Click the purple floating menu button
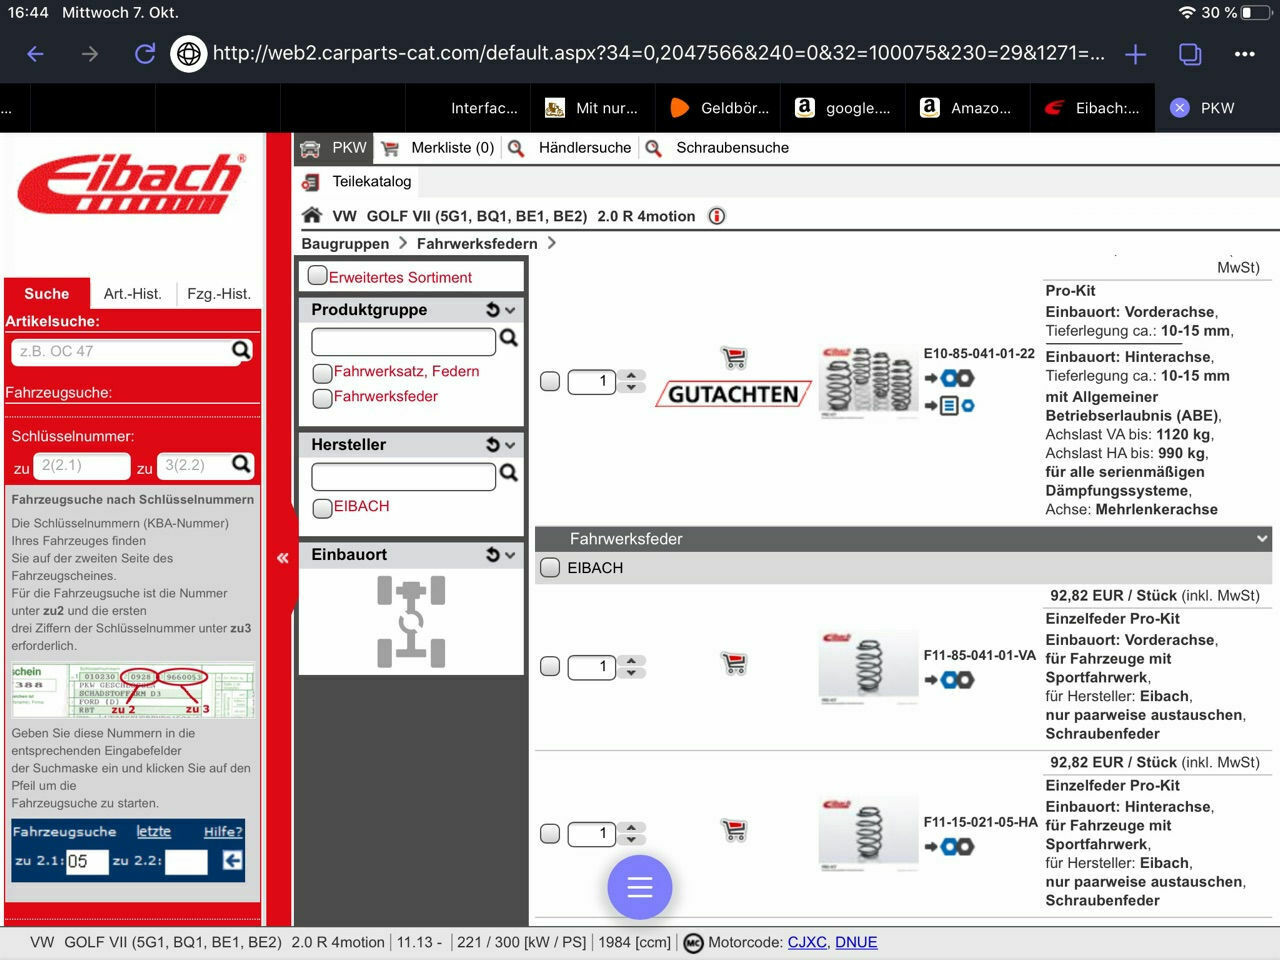 (x=639, y=887)
